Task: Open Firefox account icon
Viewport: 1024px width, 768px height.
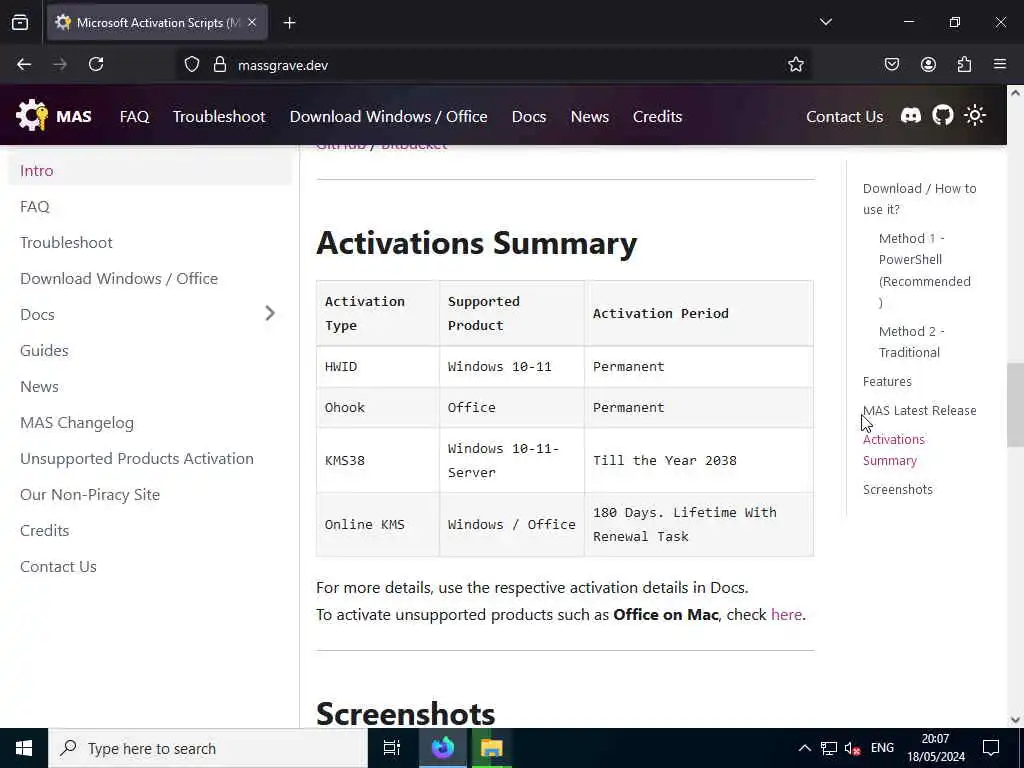Action: 928,64
